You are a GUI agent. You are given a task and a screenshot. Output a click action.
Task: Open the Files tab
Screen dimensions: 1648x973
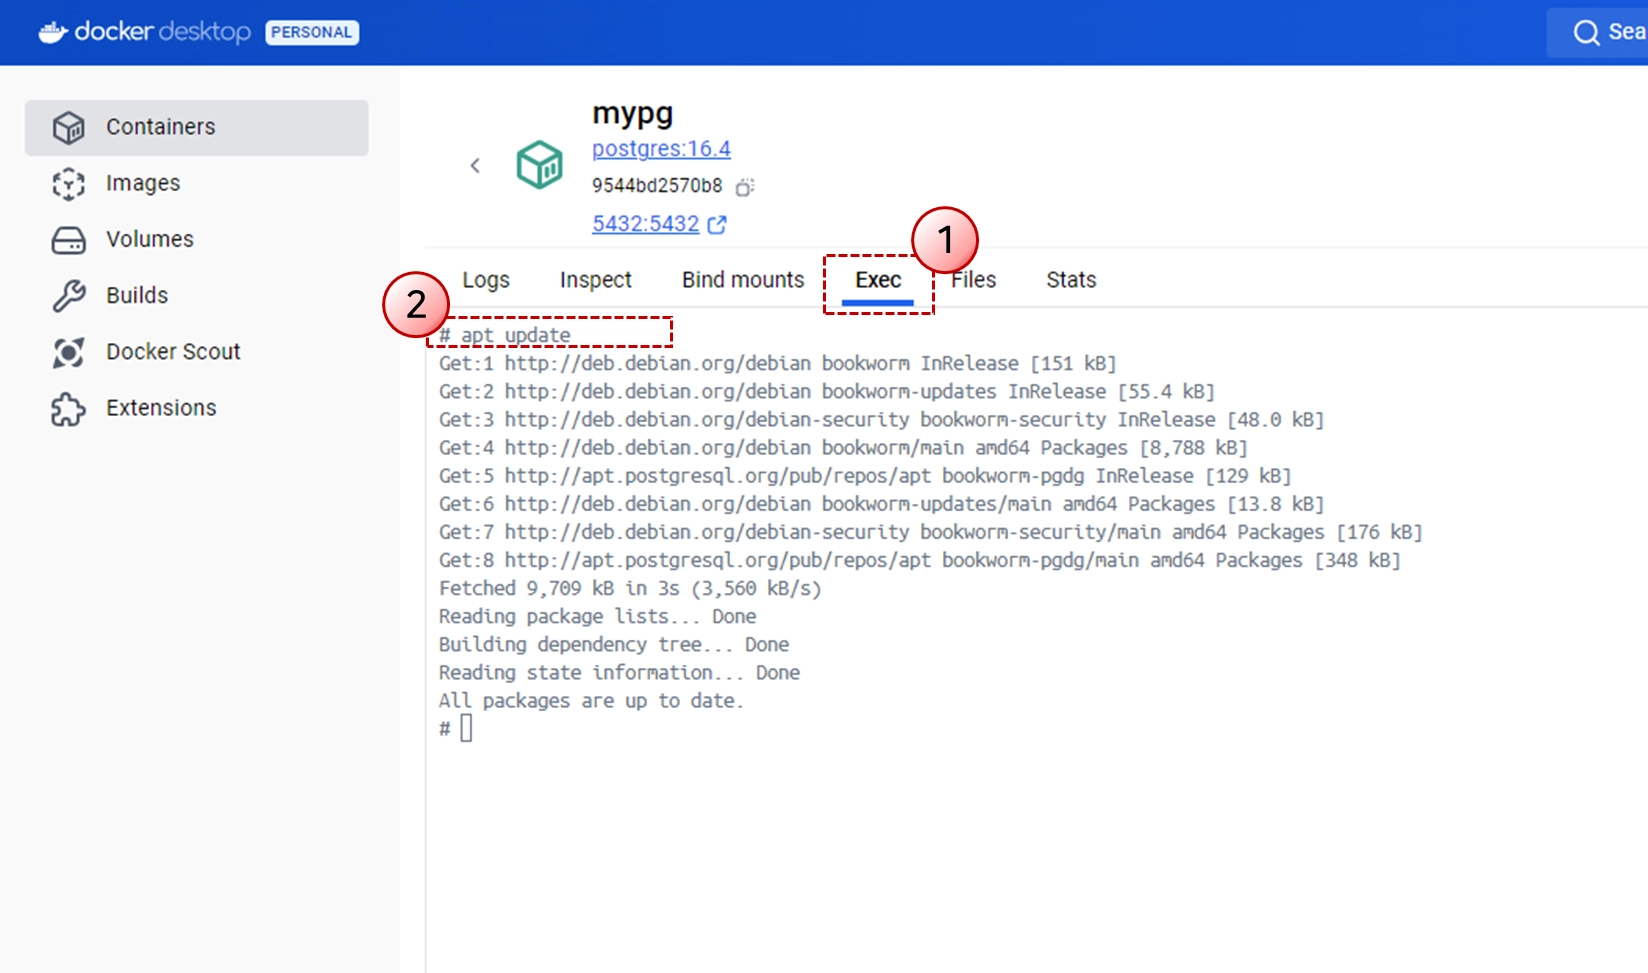[974, 280]
